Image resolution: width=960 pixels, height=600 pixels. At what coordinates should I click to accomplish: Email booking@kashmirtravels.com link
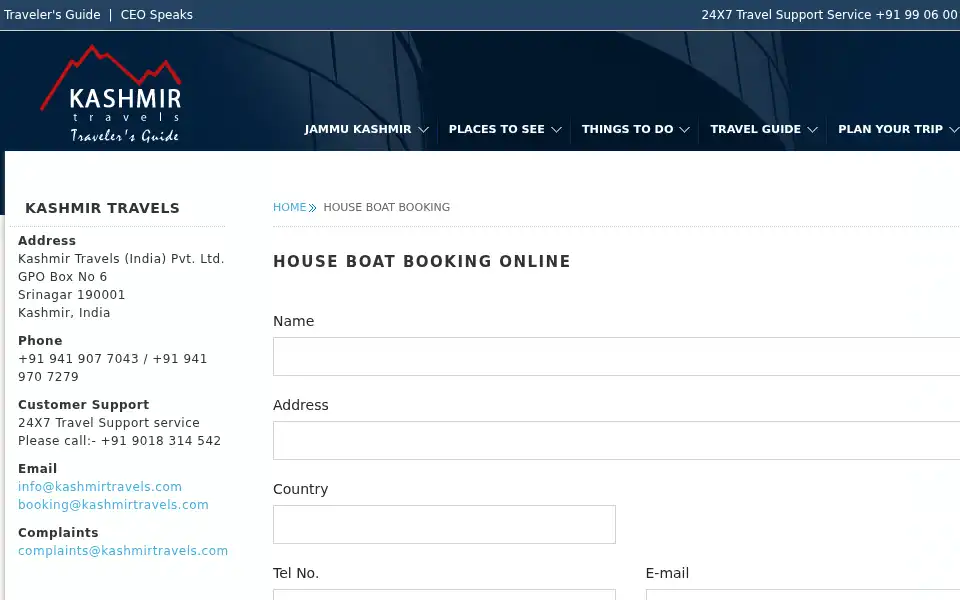(113, 504)
